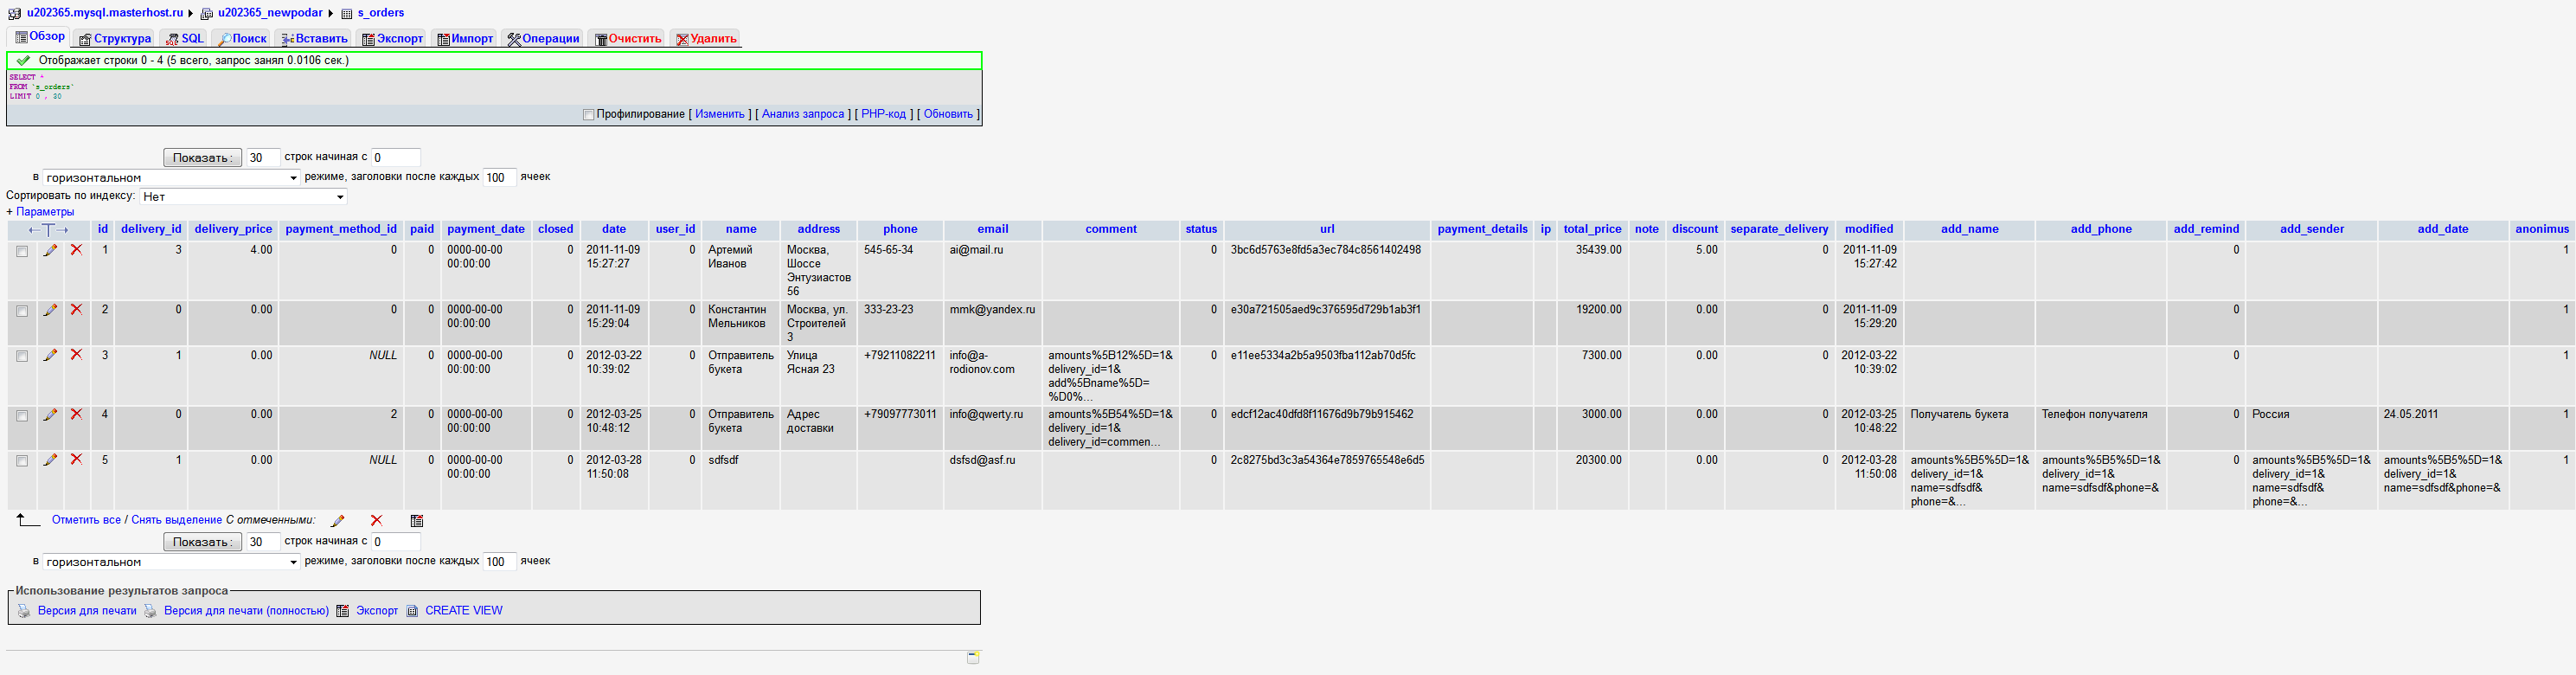Edit row with id 5 using pencil icon
This screenshot has width=2576, height=675.
[50, 460]
